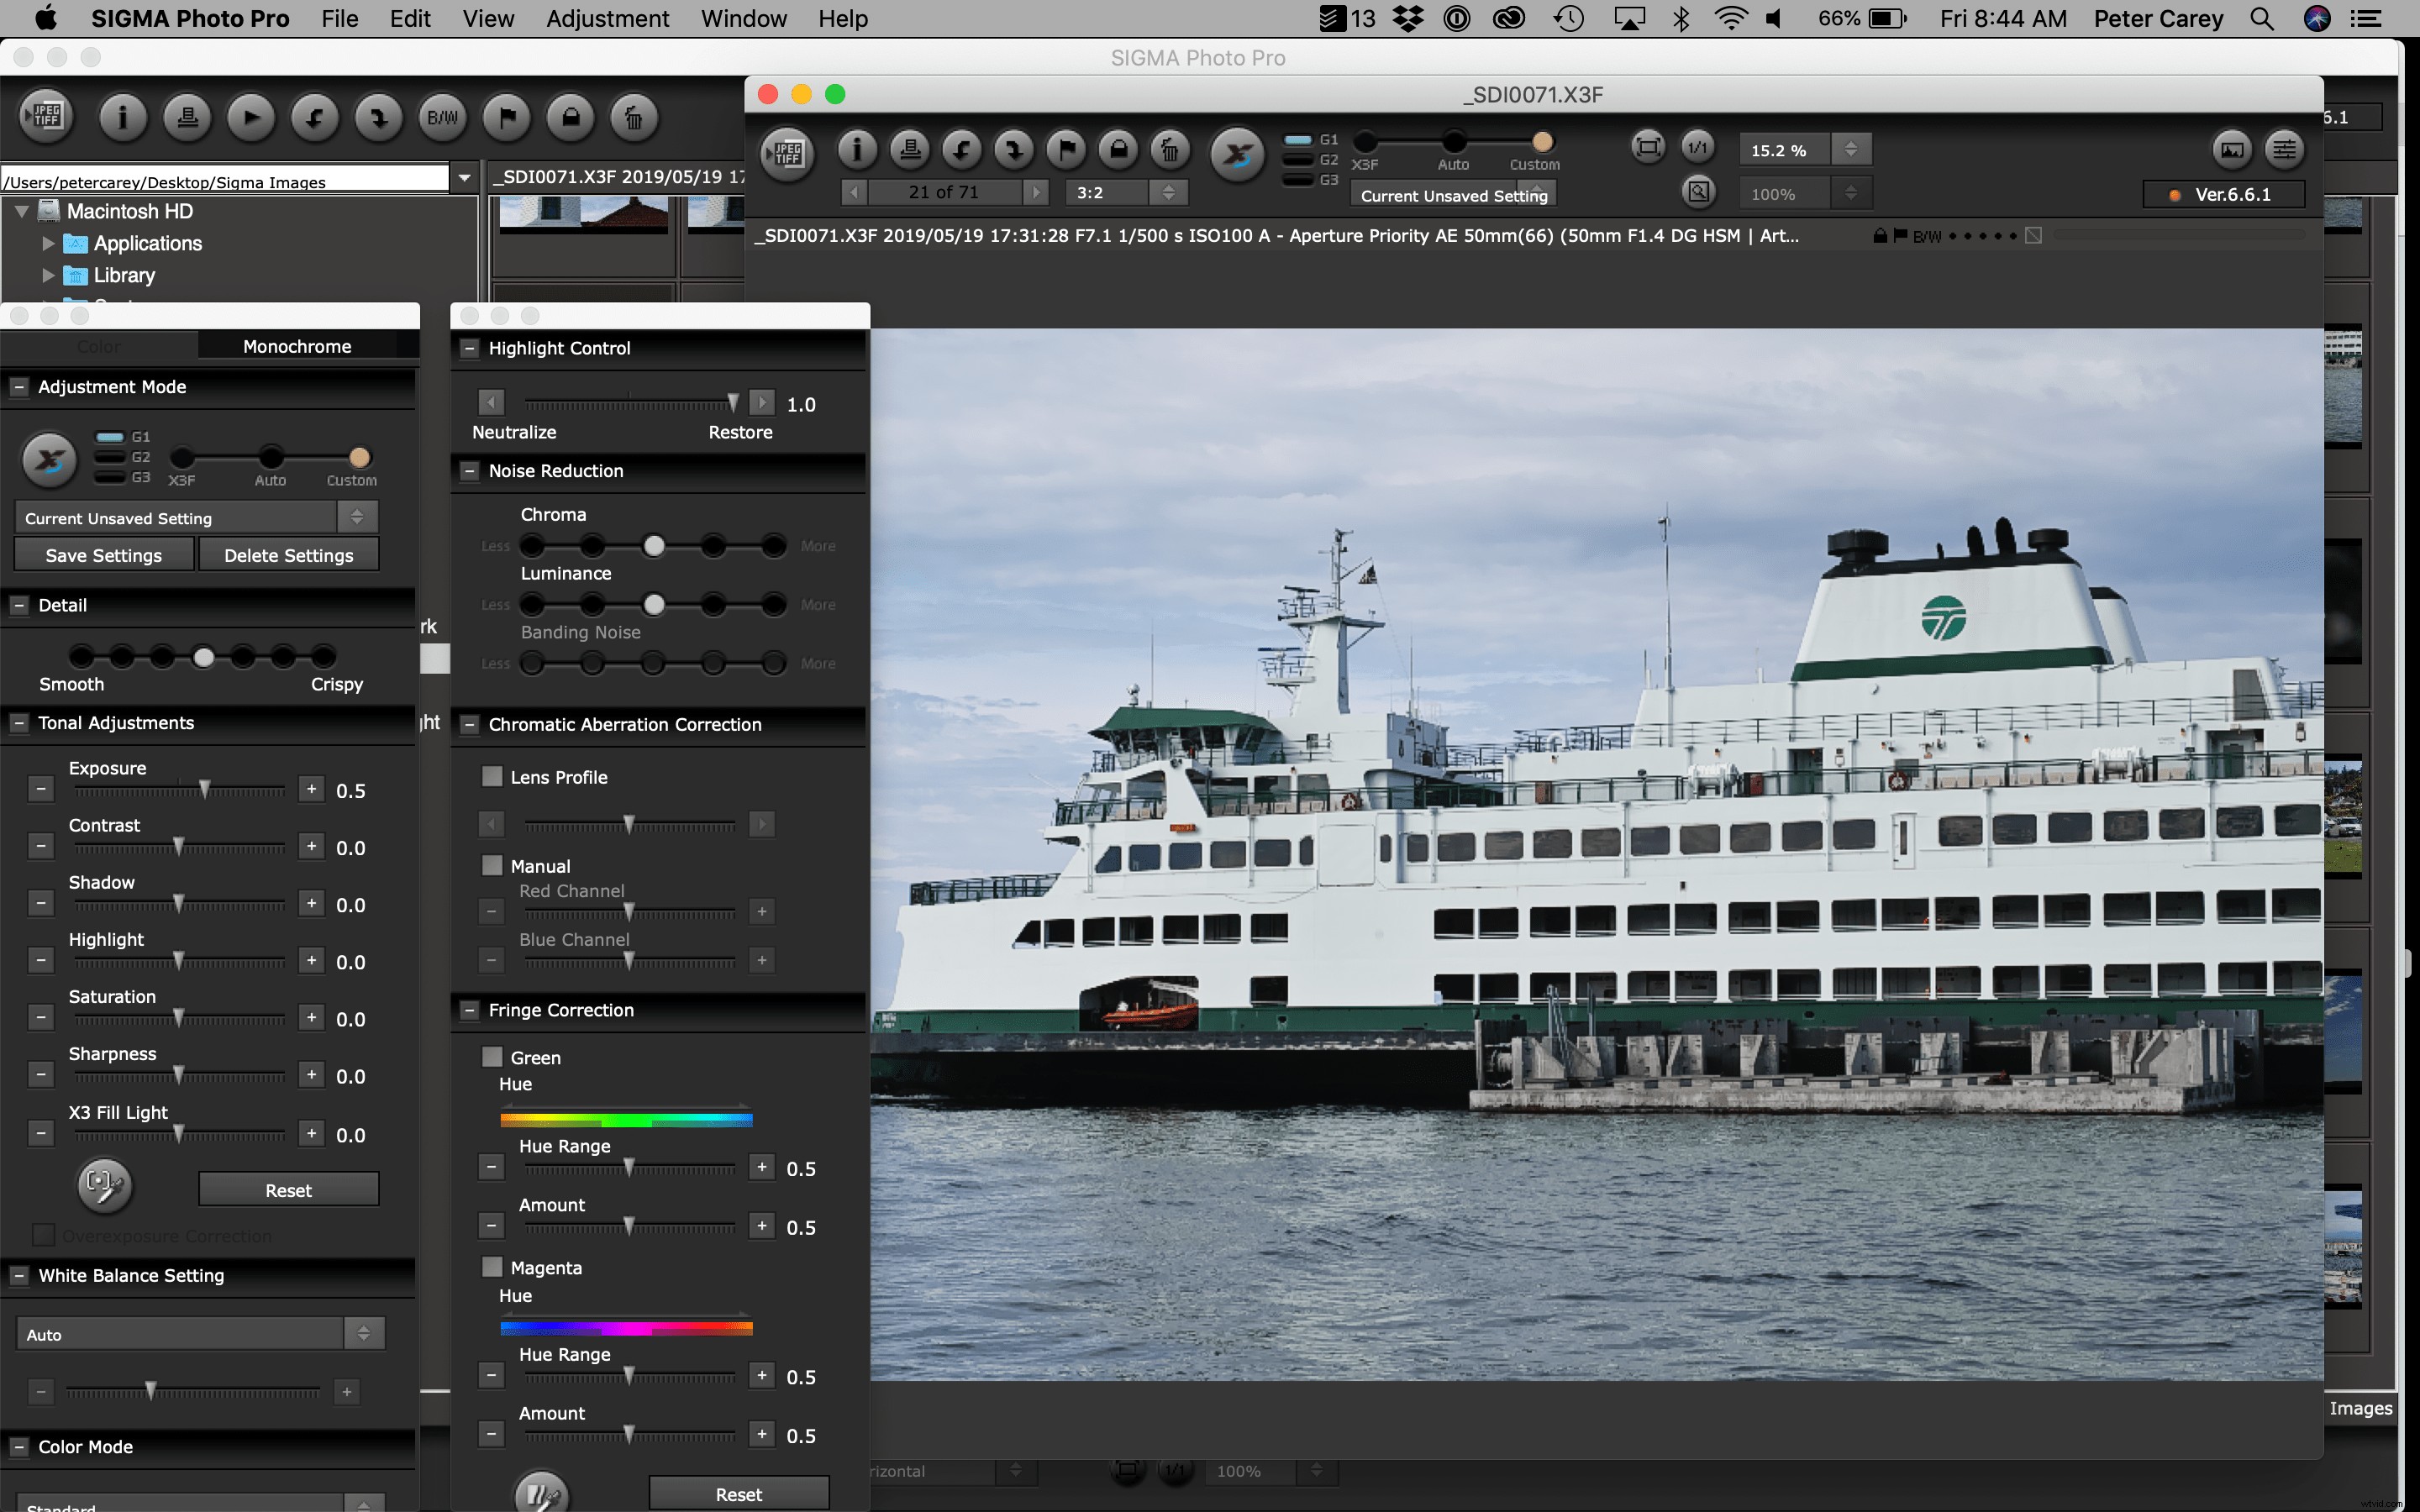
Task: Enable Green fringe correction
Action: pos(492,1056)
